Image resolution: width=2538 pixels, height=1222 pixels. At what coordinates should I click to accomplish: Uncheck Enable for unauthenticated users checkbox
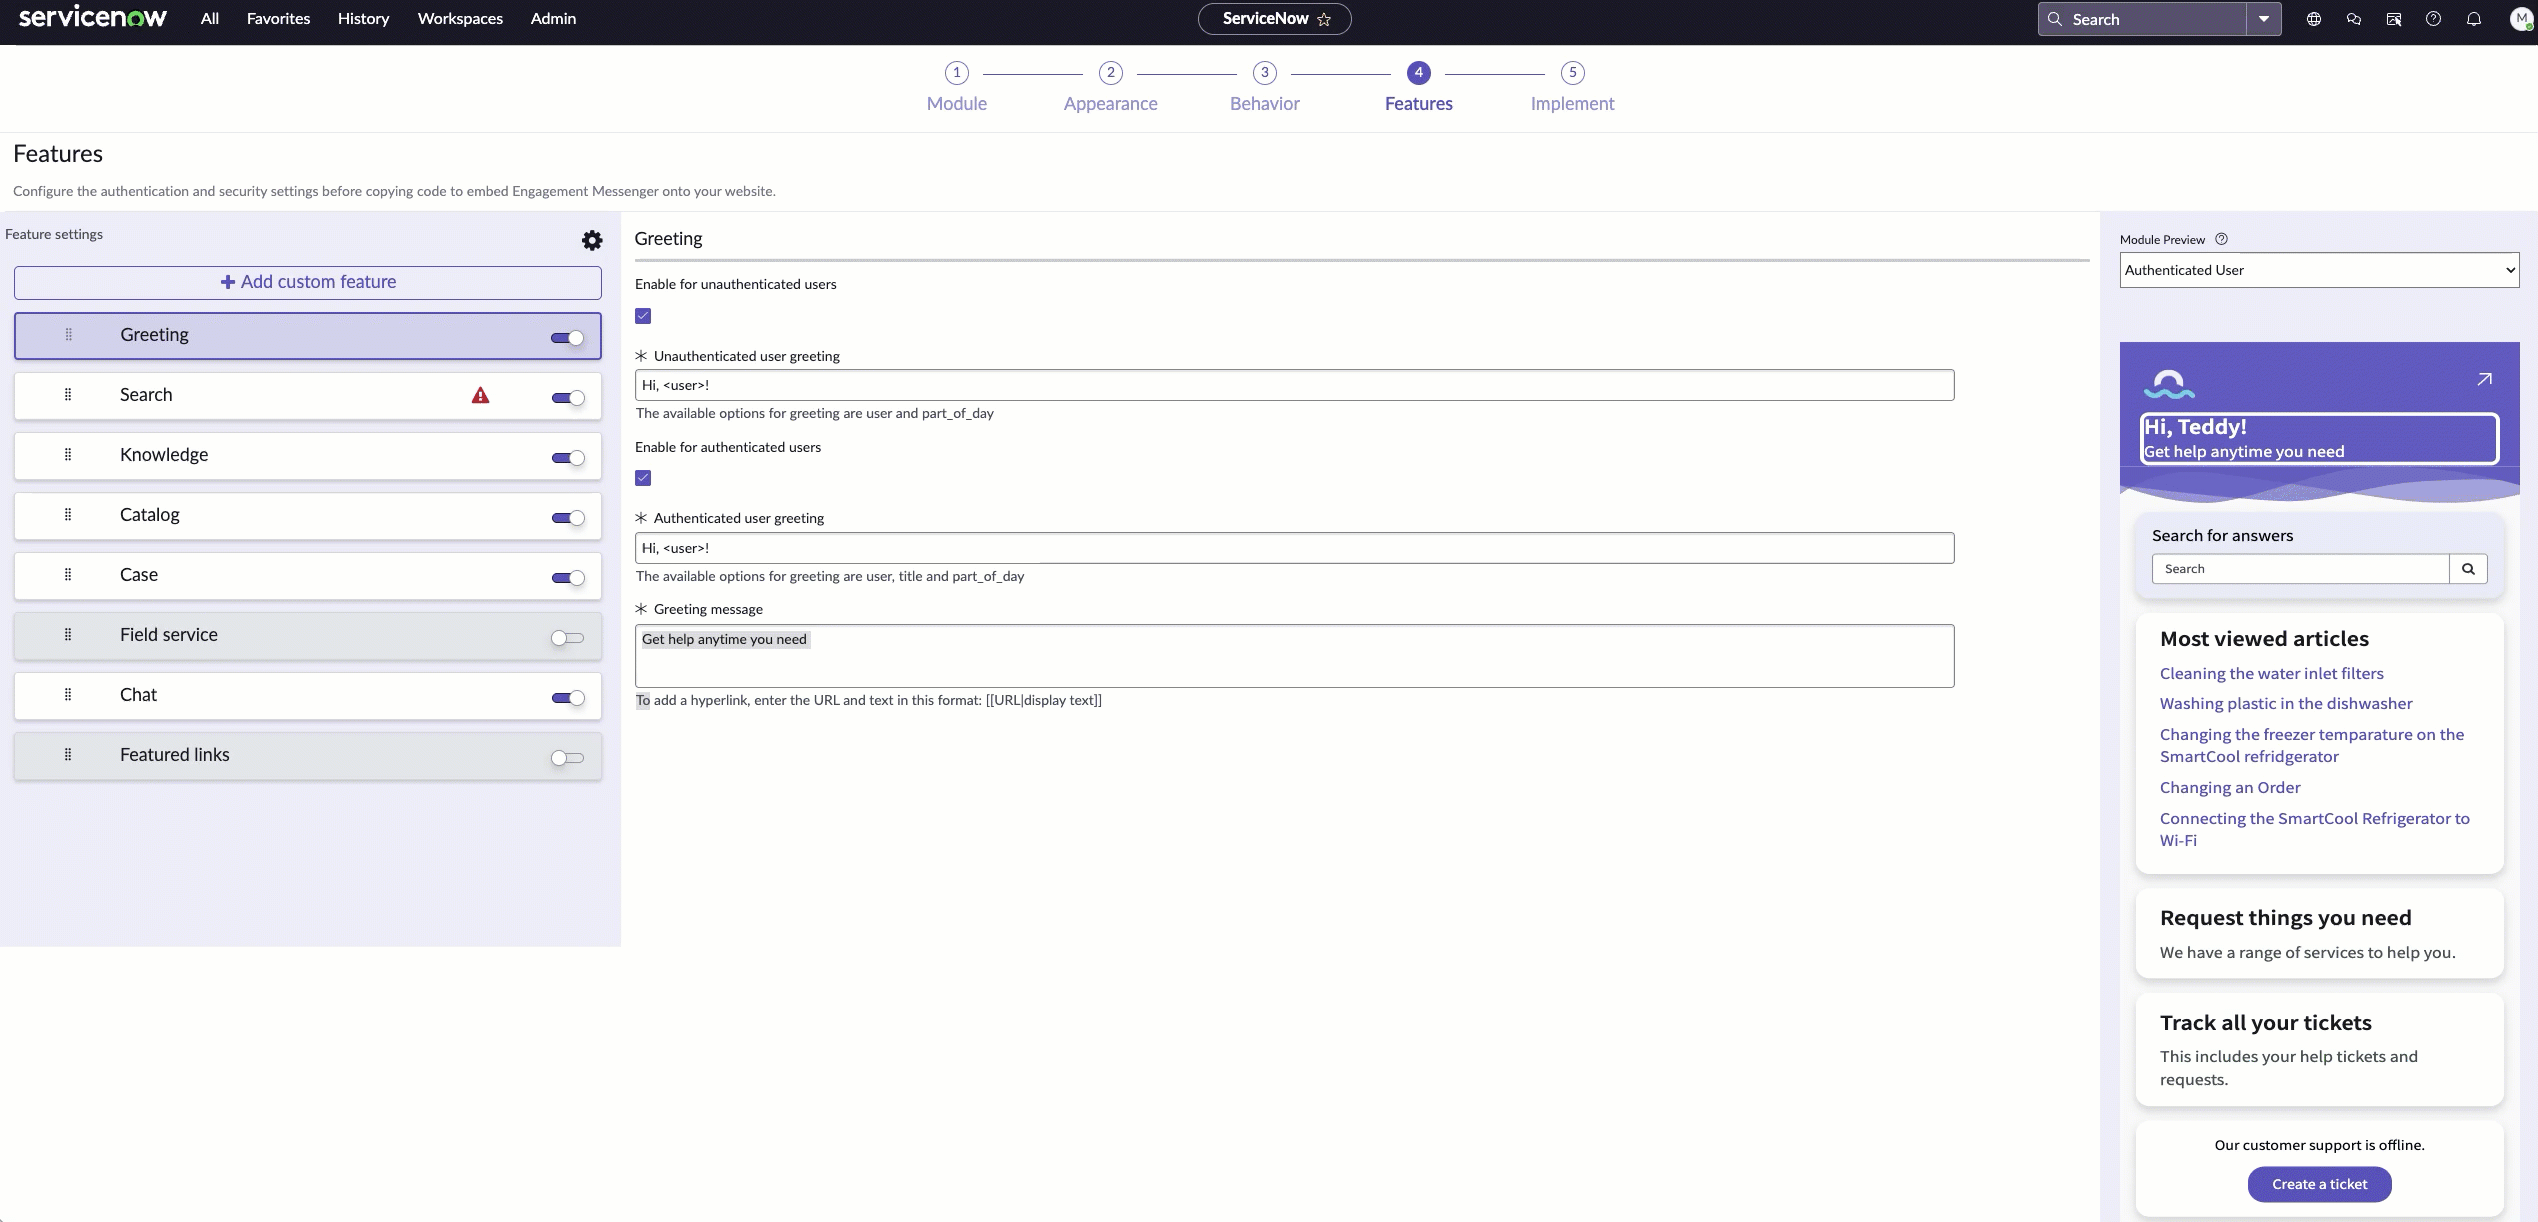[643, 316]
